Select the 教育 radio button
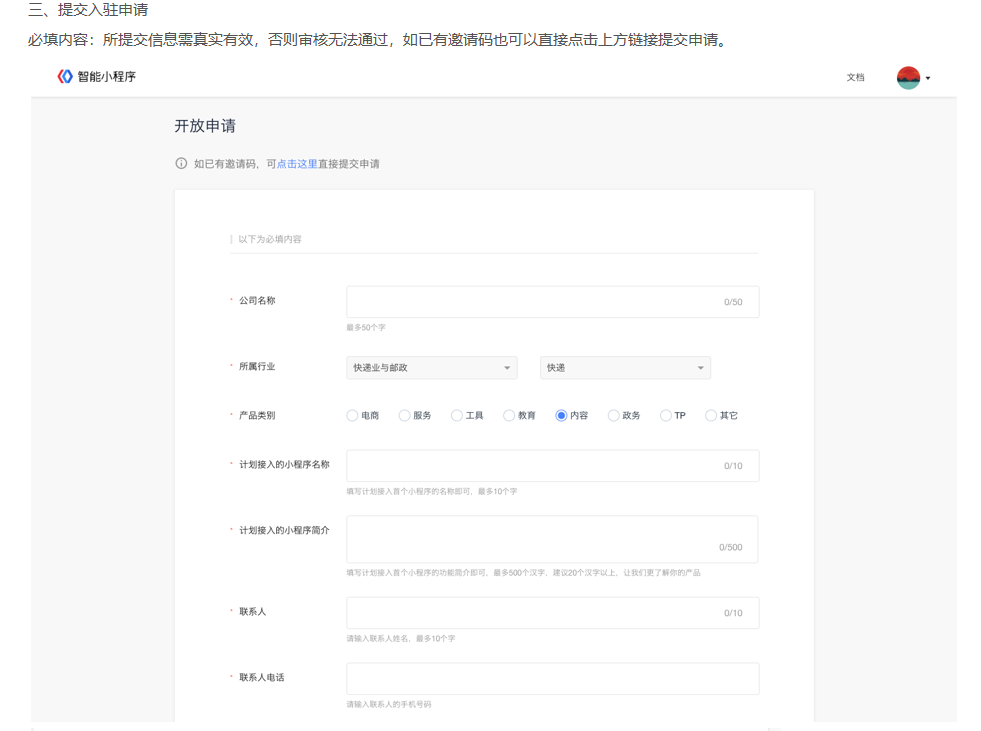This screenshot has height=731, width=981. pos(509,416)
